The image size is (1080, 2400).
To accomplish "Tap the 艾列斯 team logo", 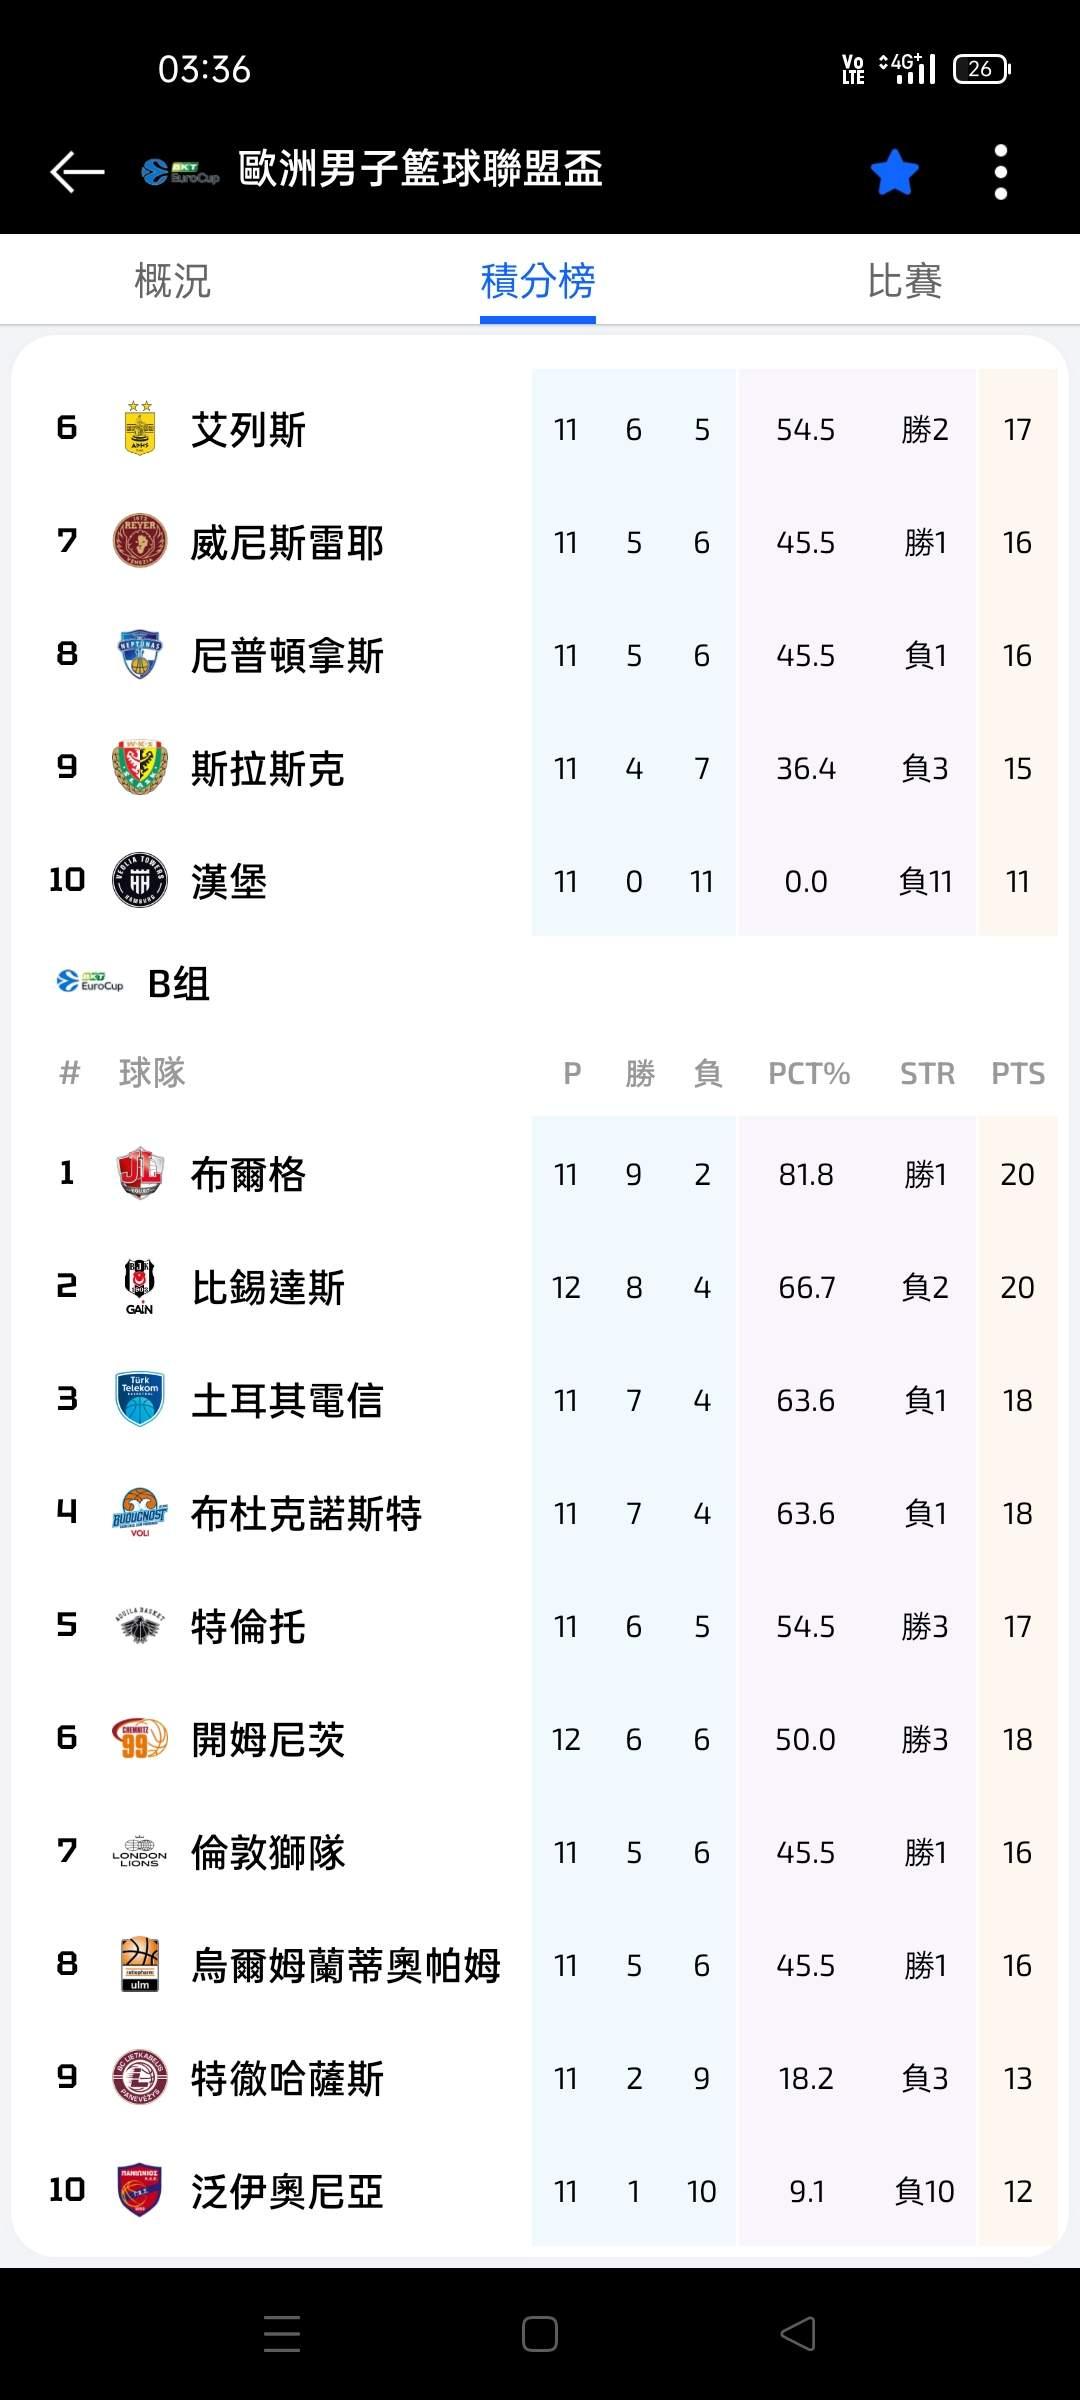I will (140, 429).
